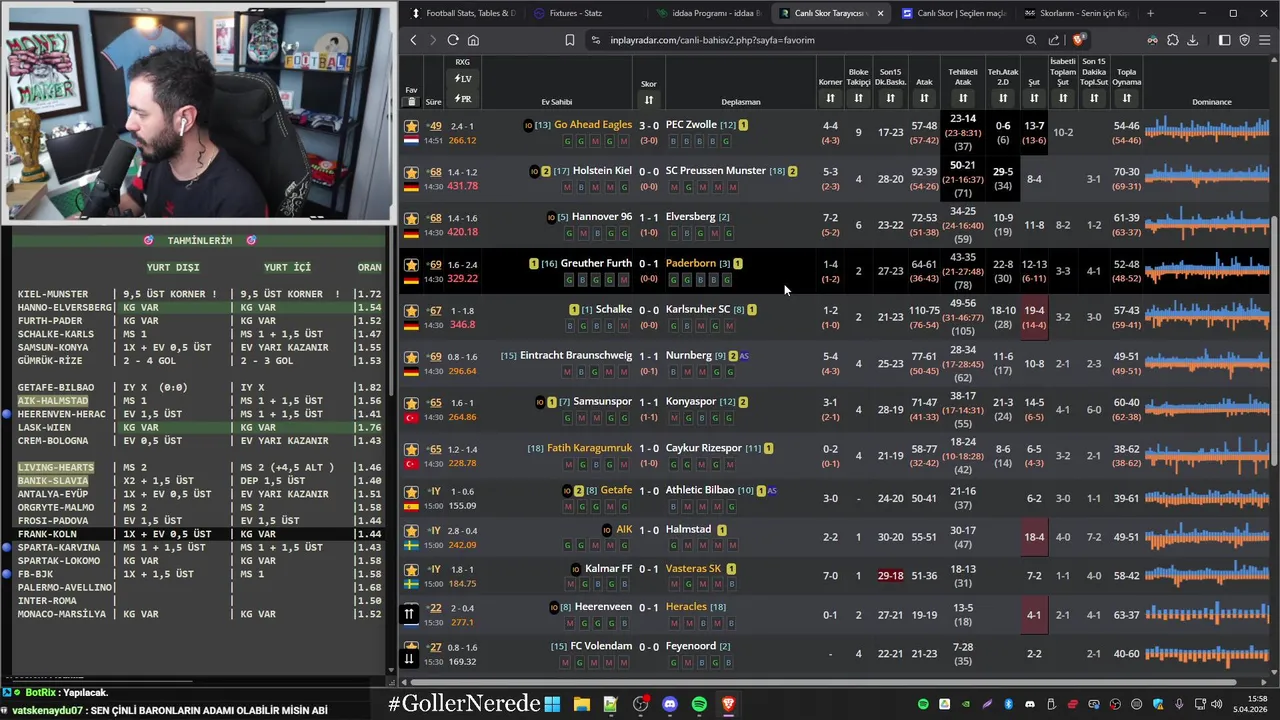Open Spotify from taskbar
This screenshot has width=1280, height=720.
click(x=698, y=704)
